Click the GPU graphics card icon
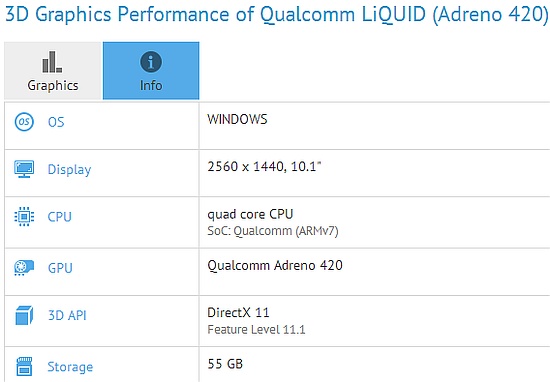550x382 pixels. [24, 268]
